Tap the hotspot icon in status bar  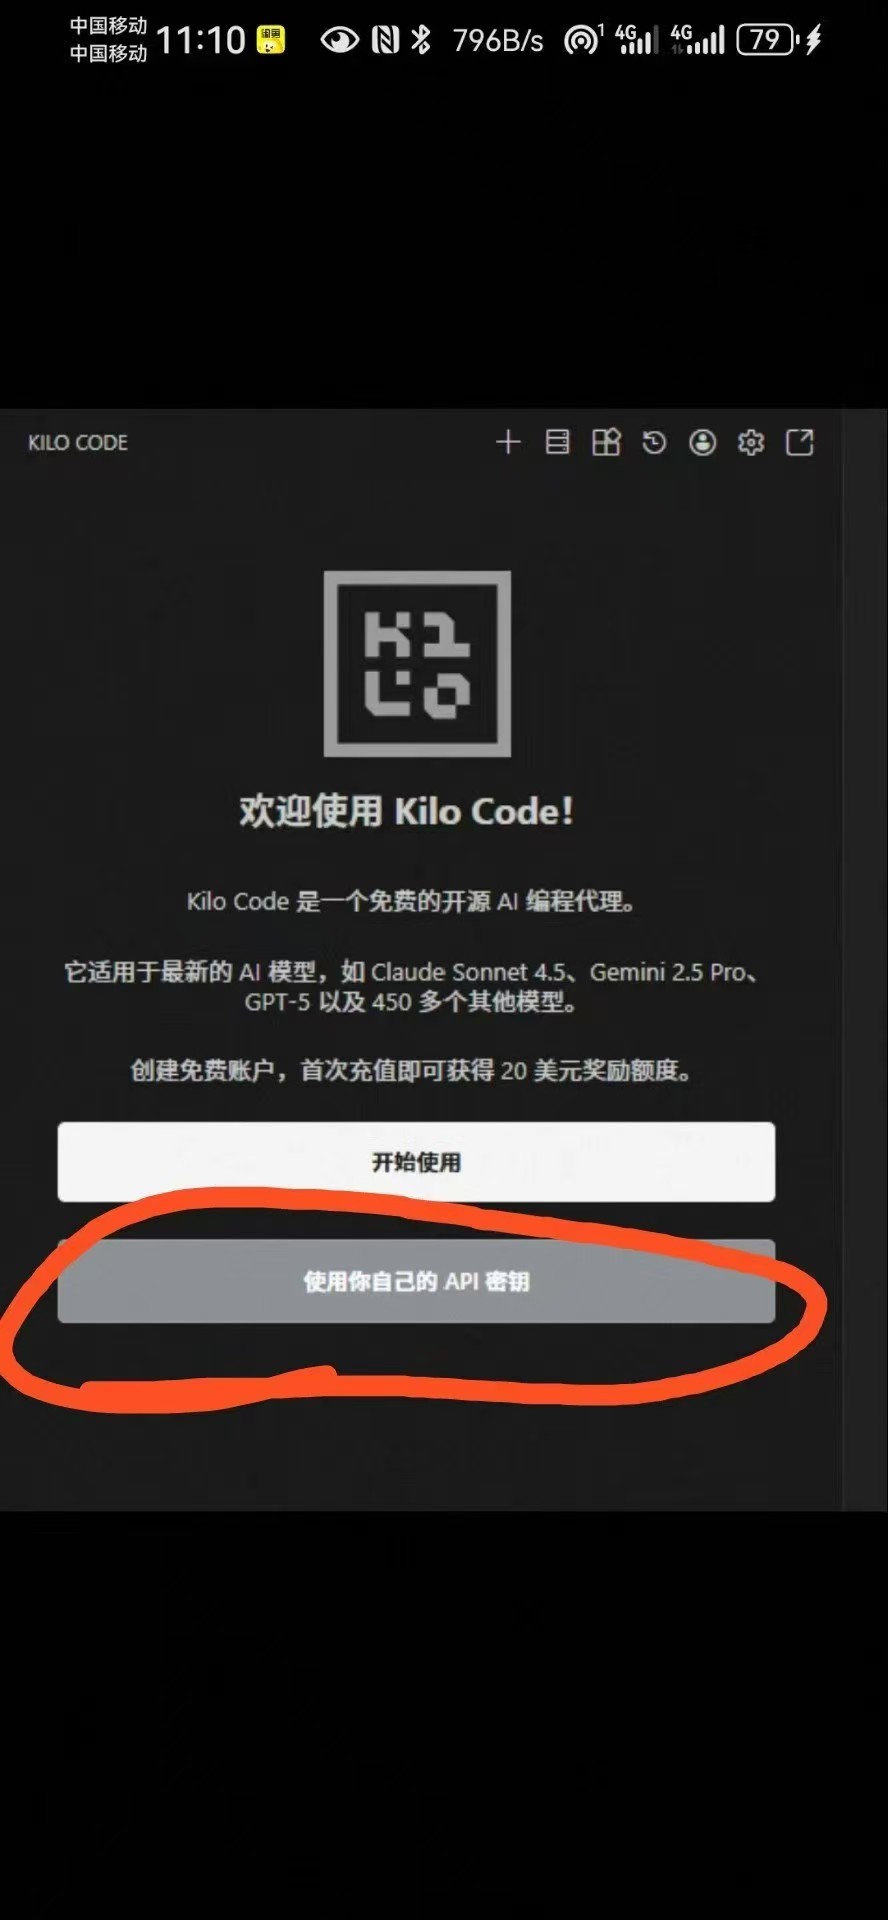pos(582,40)
